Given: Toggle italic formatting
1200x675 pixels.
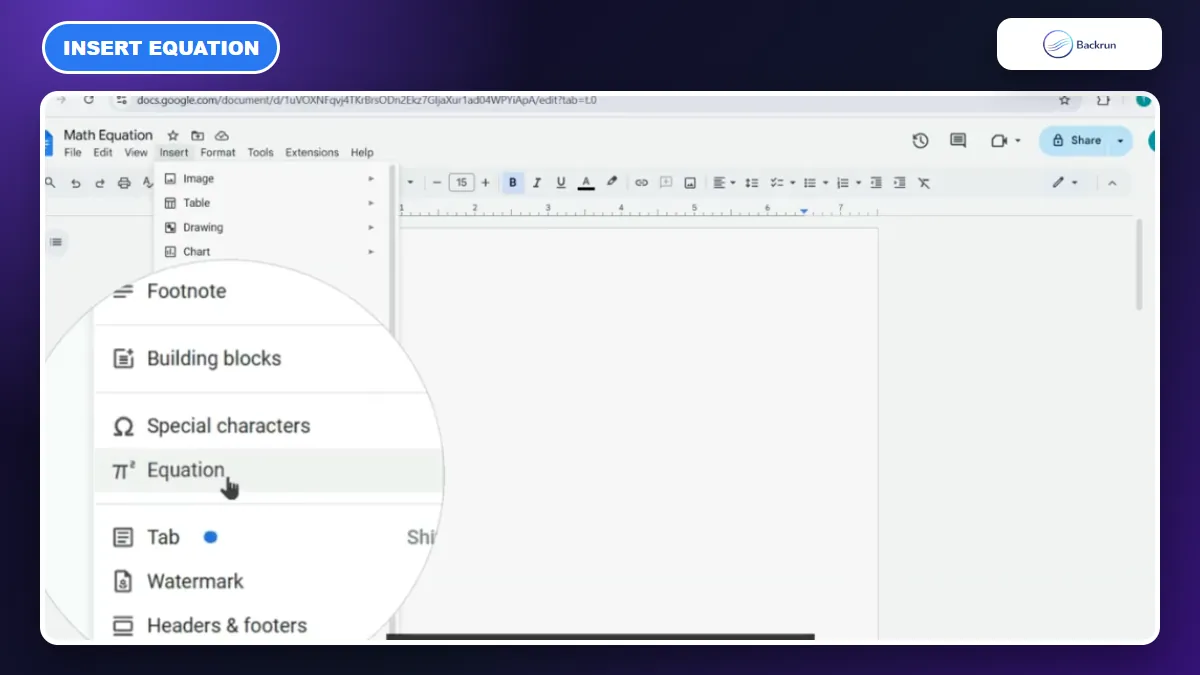Looking at the screenshot, I should pos(537,182).
